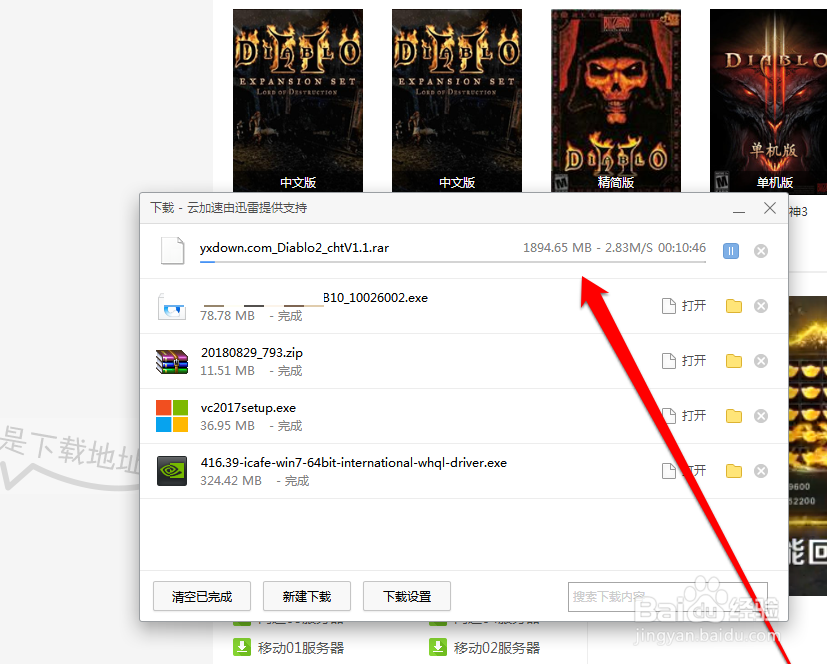Click the B10_10026002.exe application icon
This screenshot has height=664, width=827.
[x=172, y=307]
